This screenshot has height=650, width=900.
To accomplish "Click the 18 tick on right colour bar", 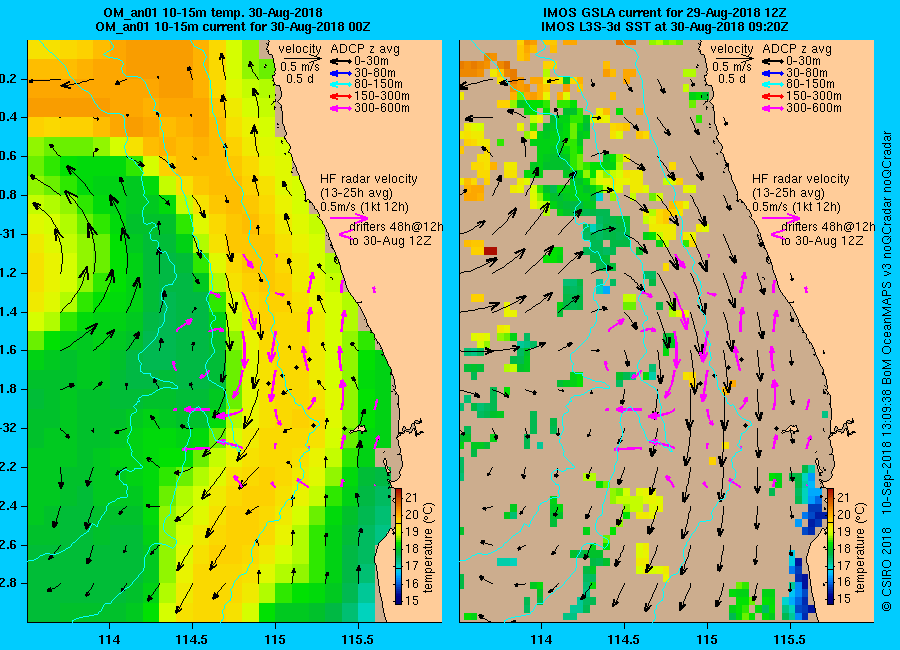I will pyautogui.click(x=844, y=549).
